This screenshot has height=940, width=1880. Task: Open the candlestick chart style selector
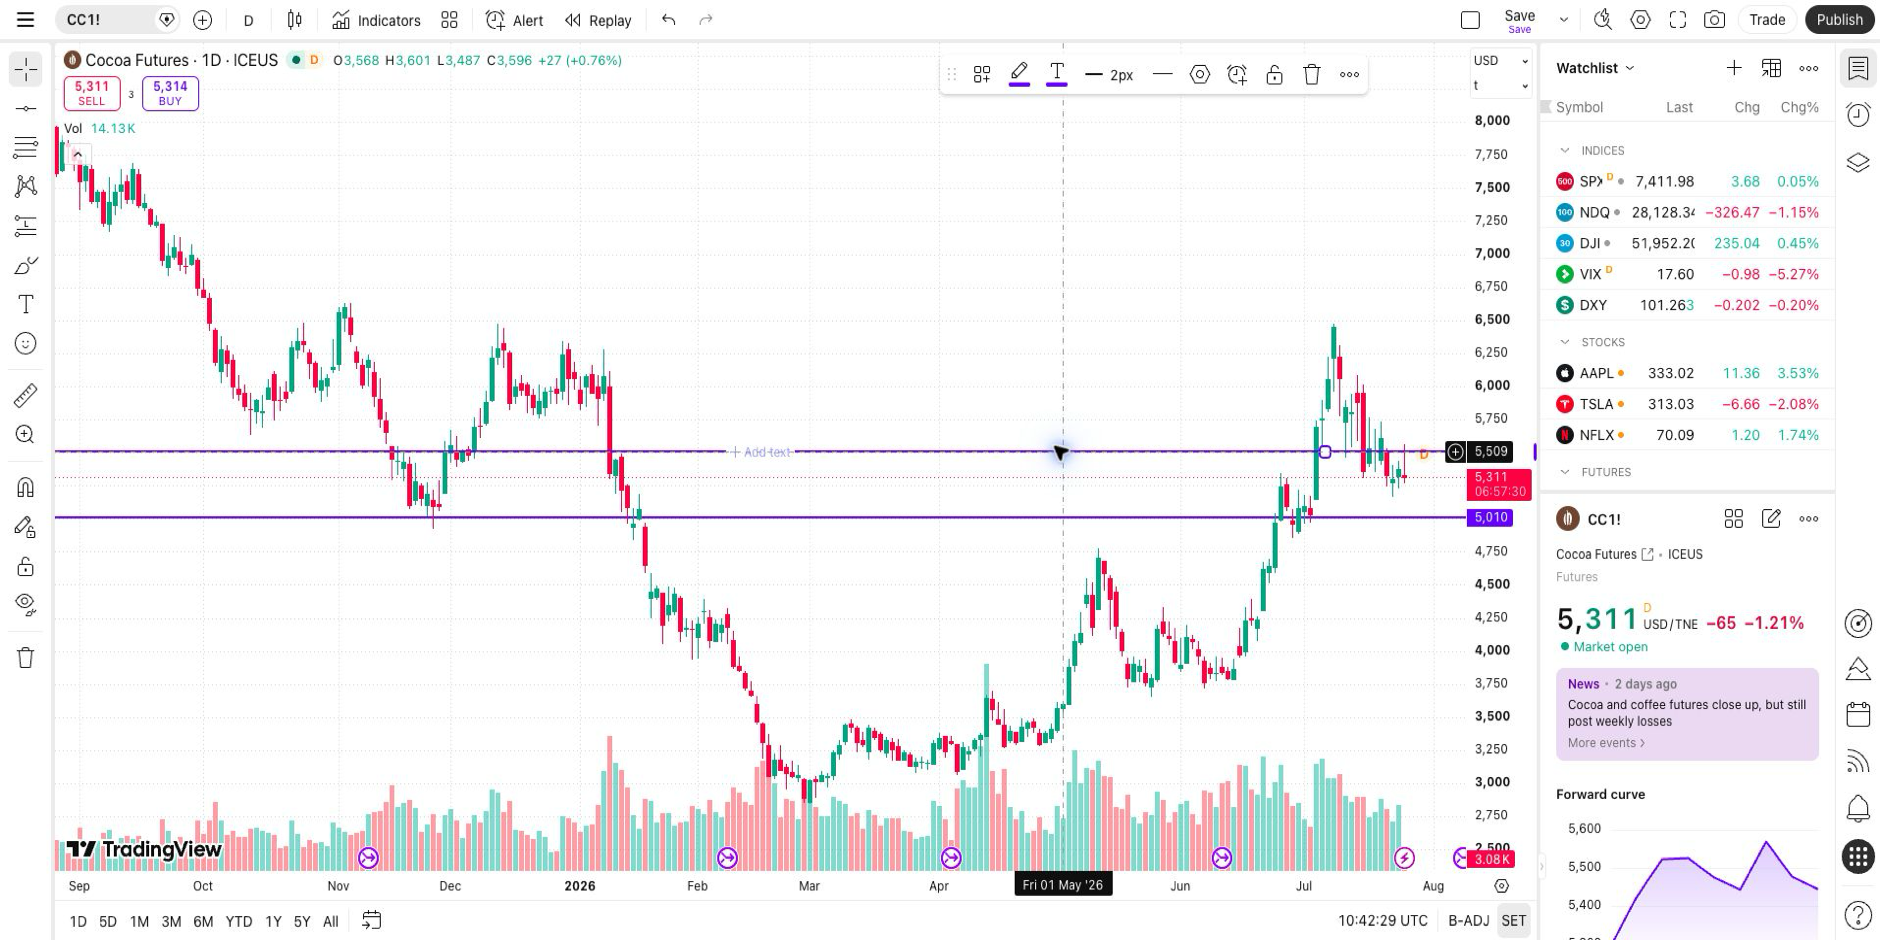click(x=295, y=20)
